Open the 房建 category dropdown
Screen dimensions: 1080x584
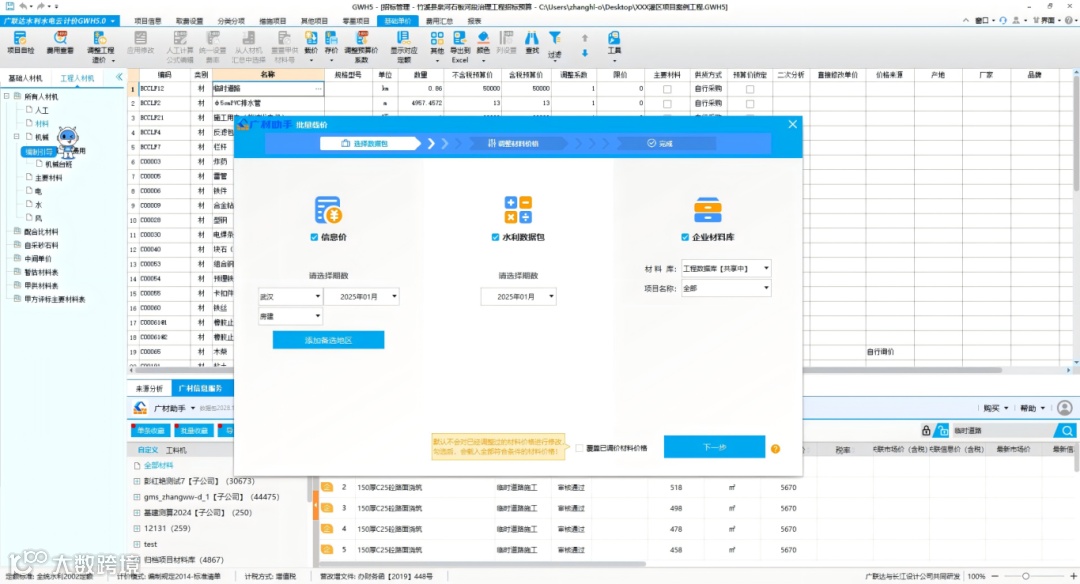290,316
